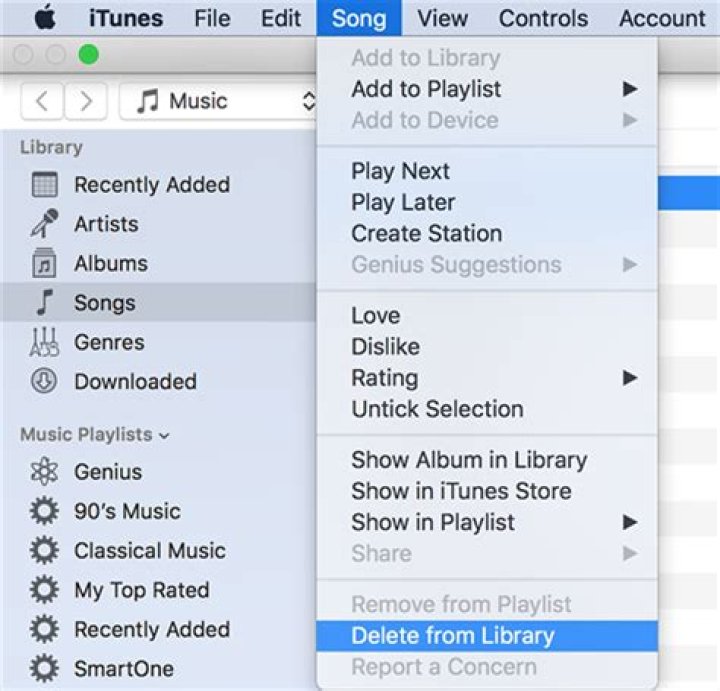This screenshot has height=691, width=720.
Task: Open the Genius playlist
Action: pos(158,472)
